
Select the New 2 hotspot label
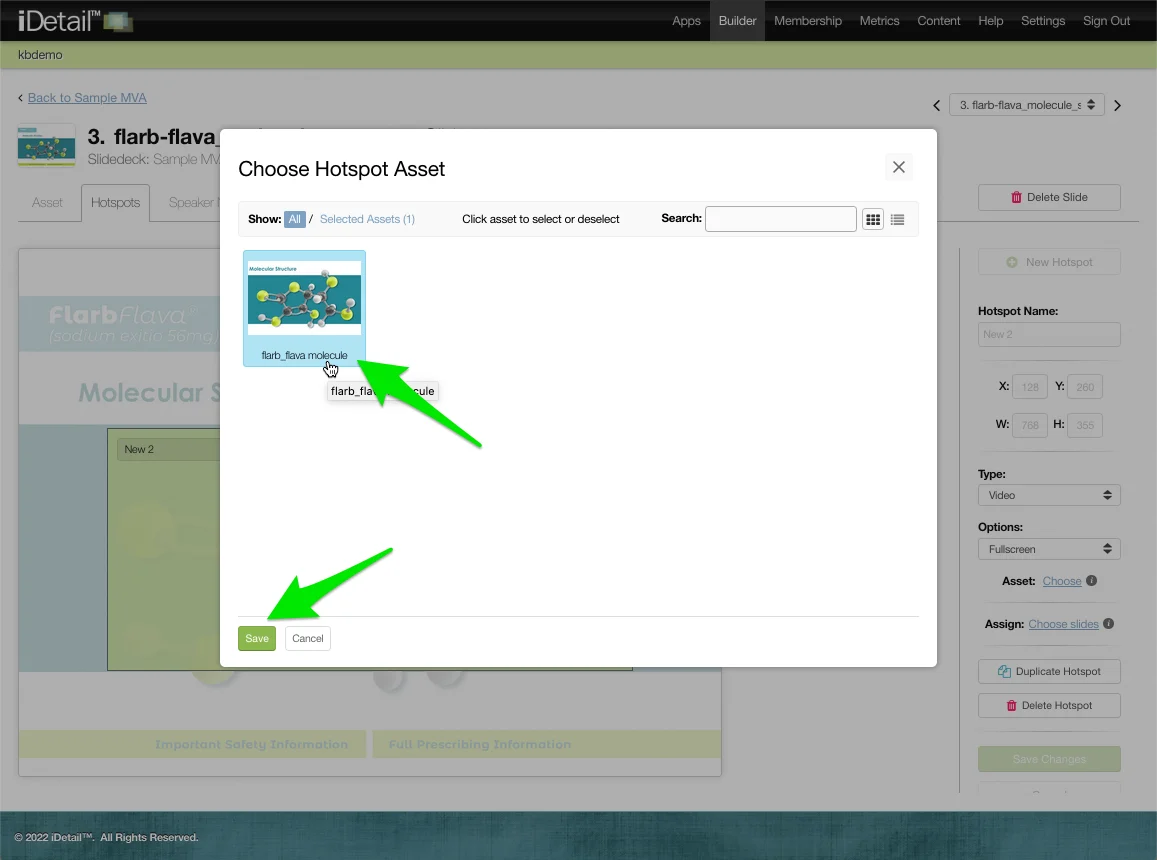[x=168, y=449]
